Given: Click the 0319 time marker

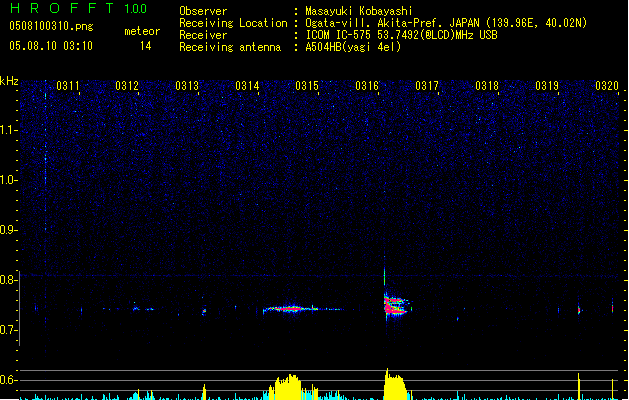Looking at the screenshot, I should (547, 85).
